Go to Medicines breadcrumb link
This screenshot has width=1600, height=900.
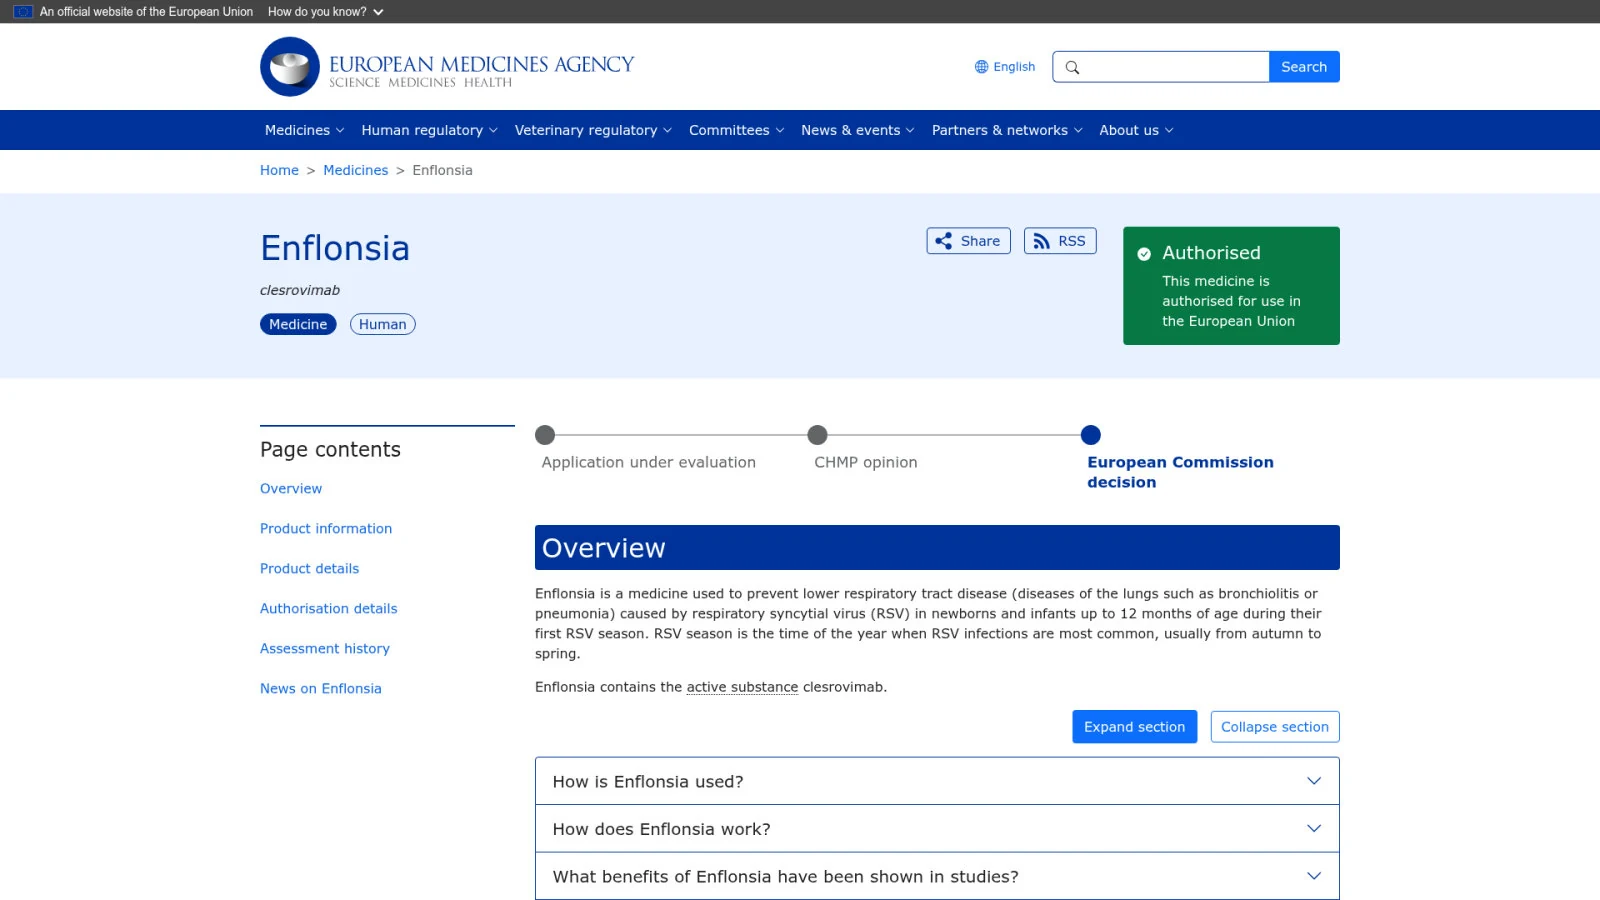(x=355, y=170)
